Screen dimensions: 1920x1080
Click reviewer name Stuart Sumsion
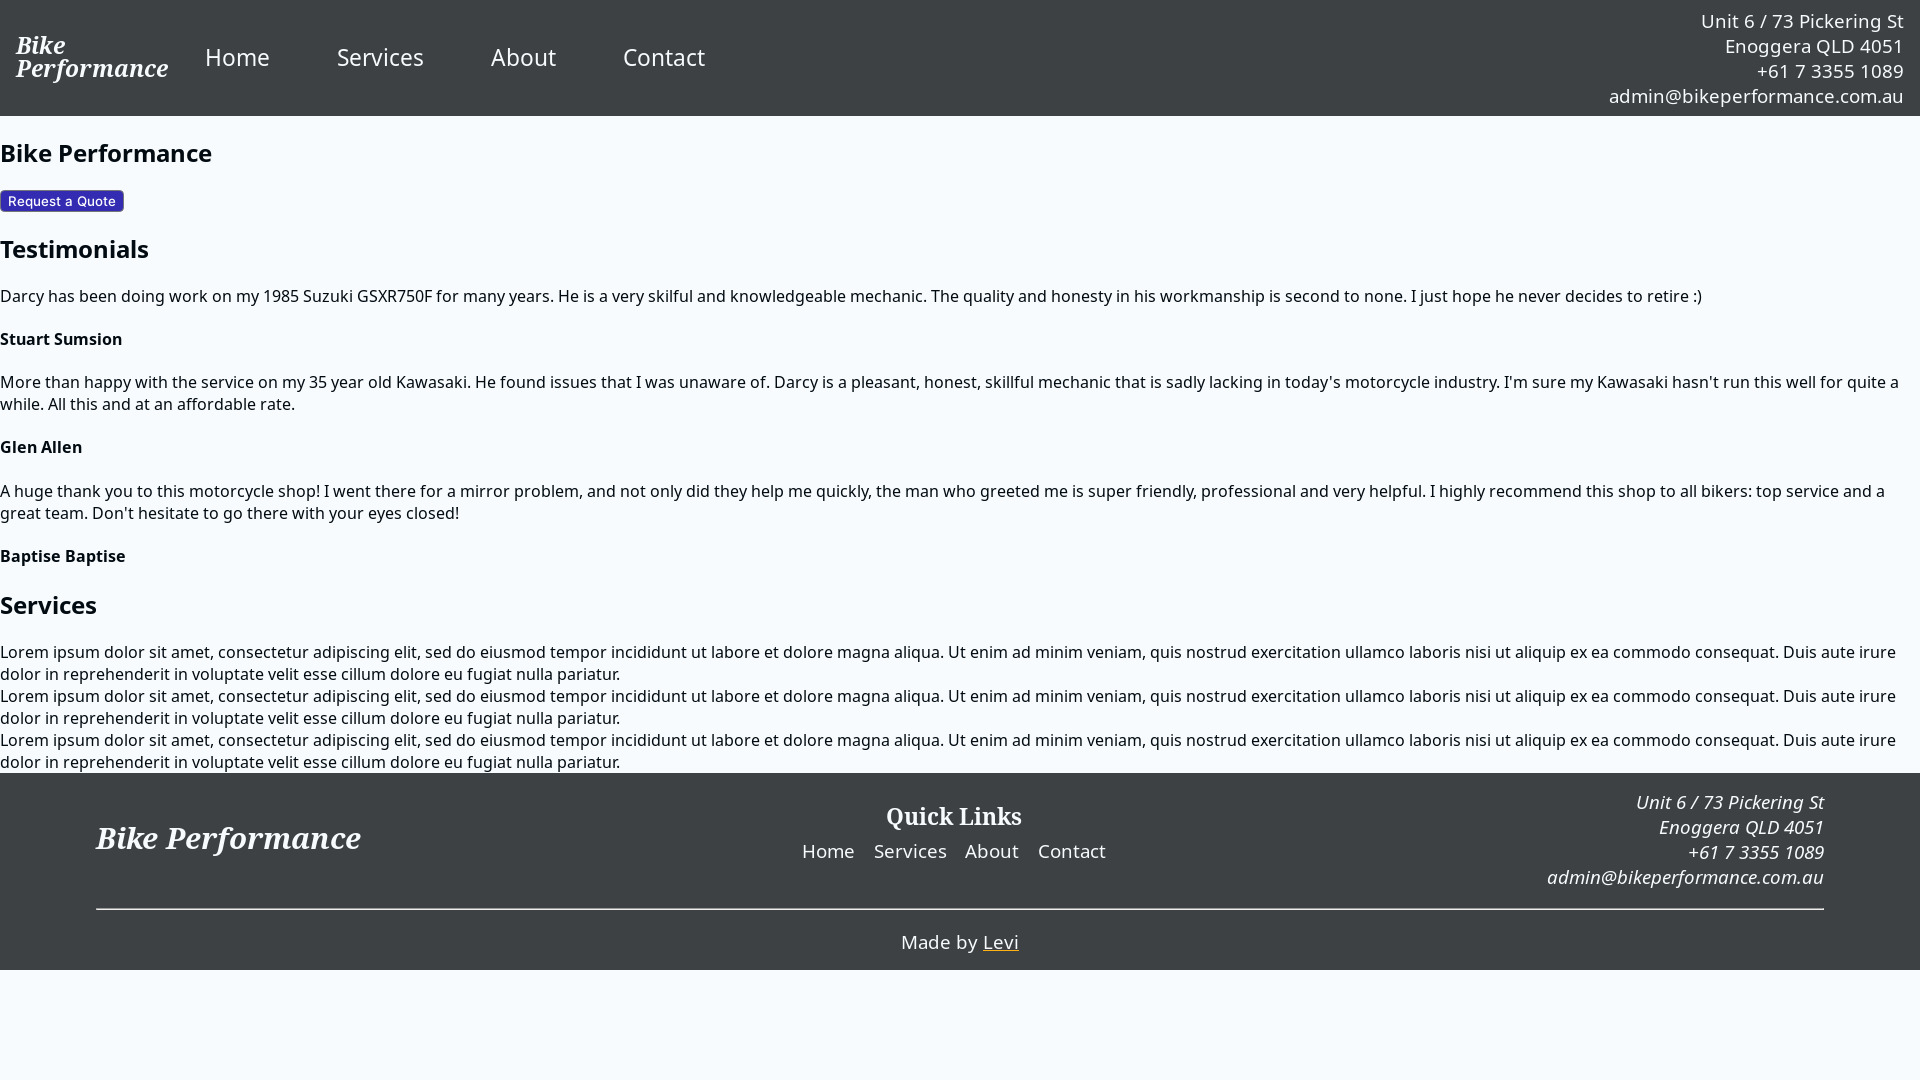(61, 339)
